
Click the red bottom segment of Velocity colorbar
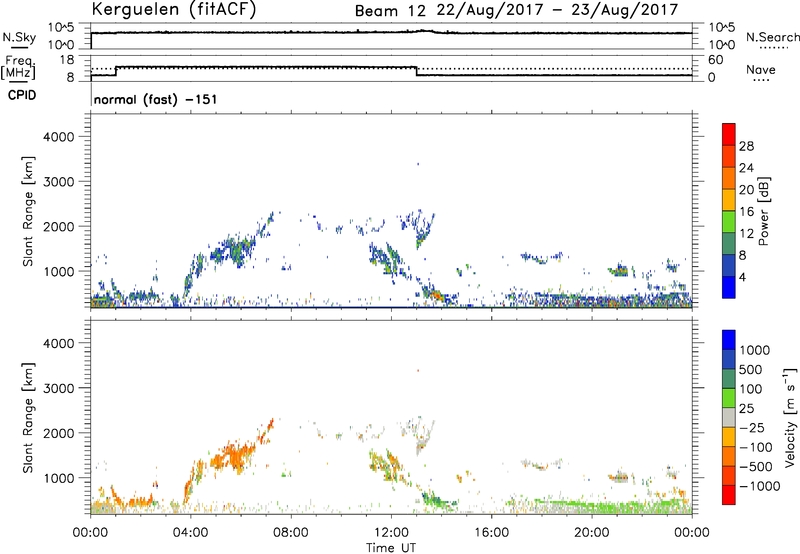click(x=729, y=495)
